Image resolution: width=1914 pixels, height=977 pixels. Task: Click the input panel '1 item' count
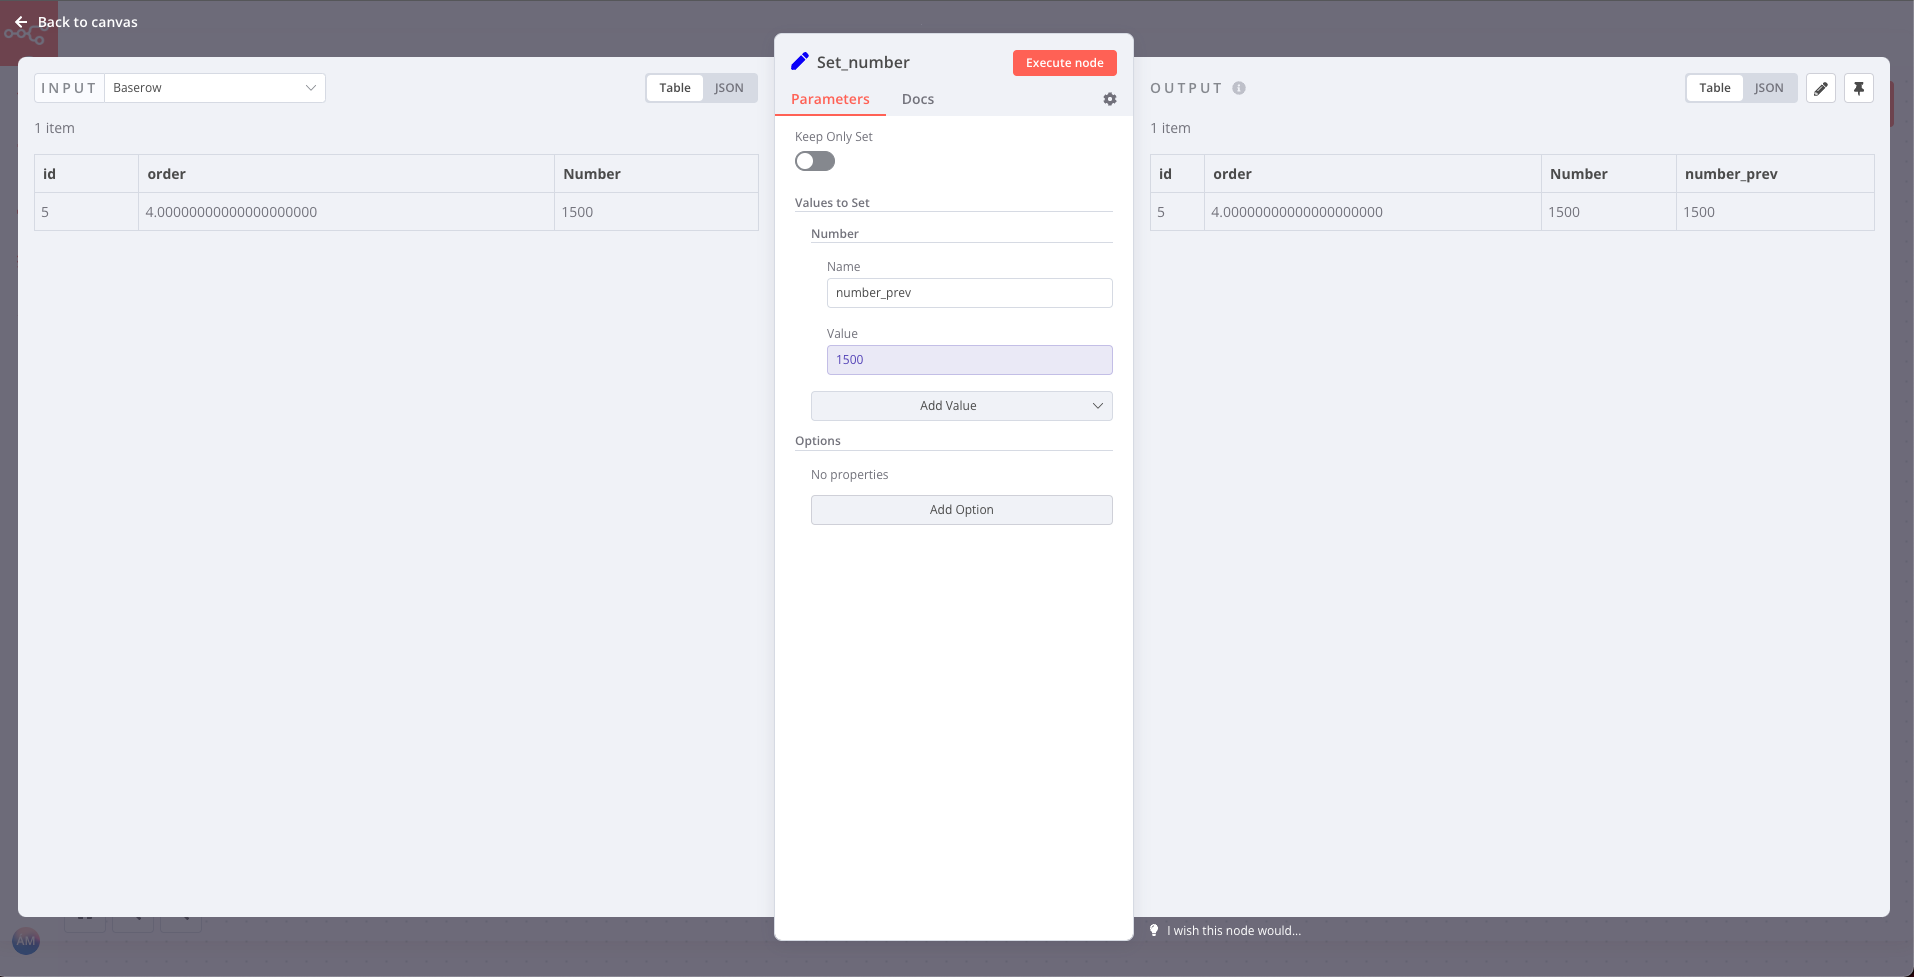coord(54,128)
